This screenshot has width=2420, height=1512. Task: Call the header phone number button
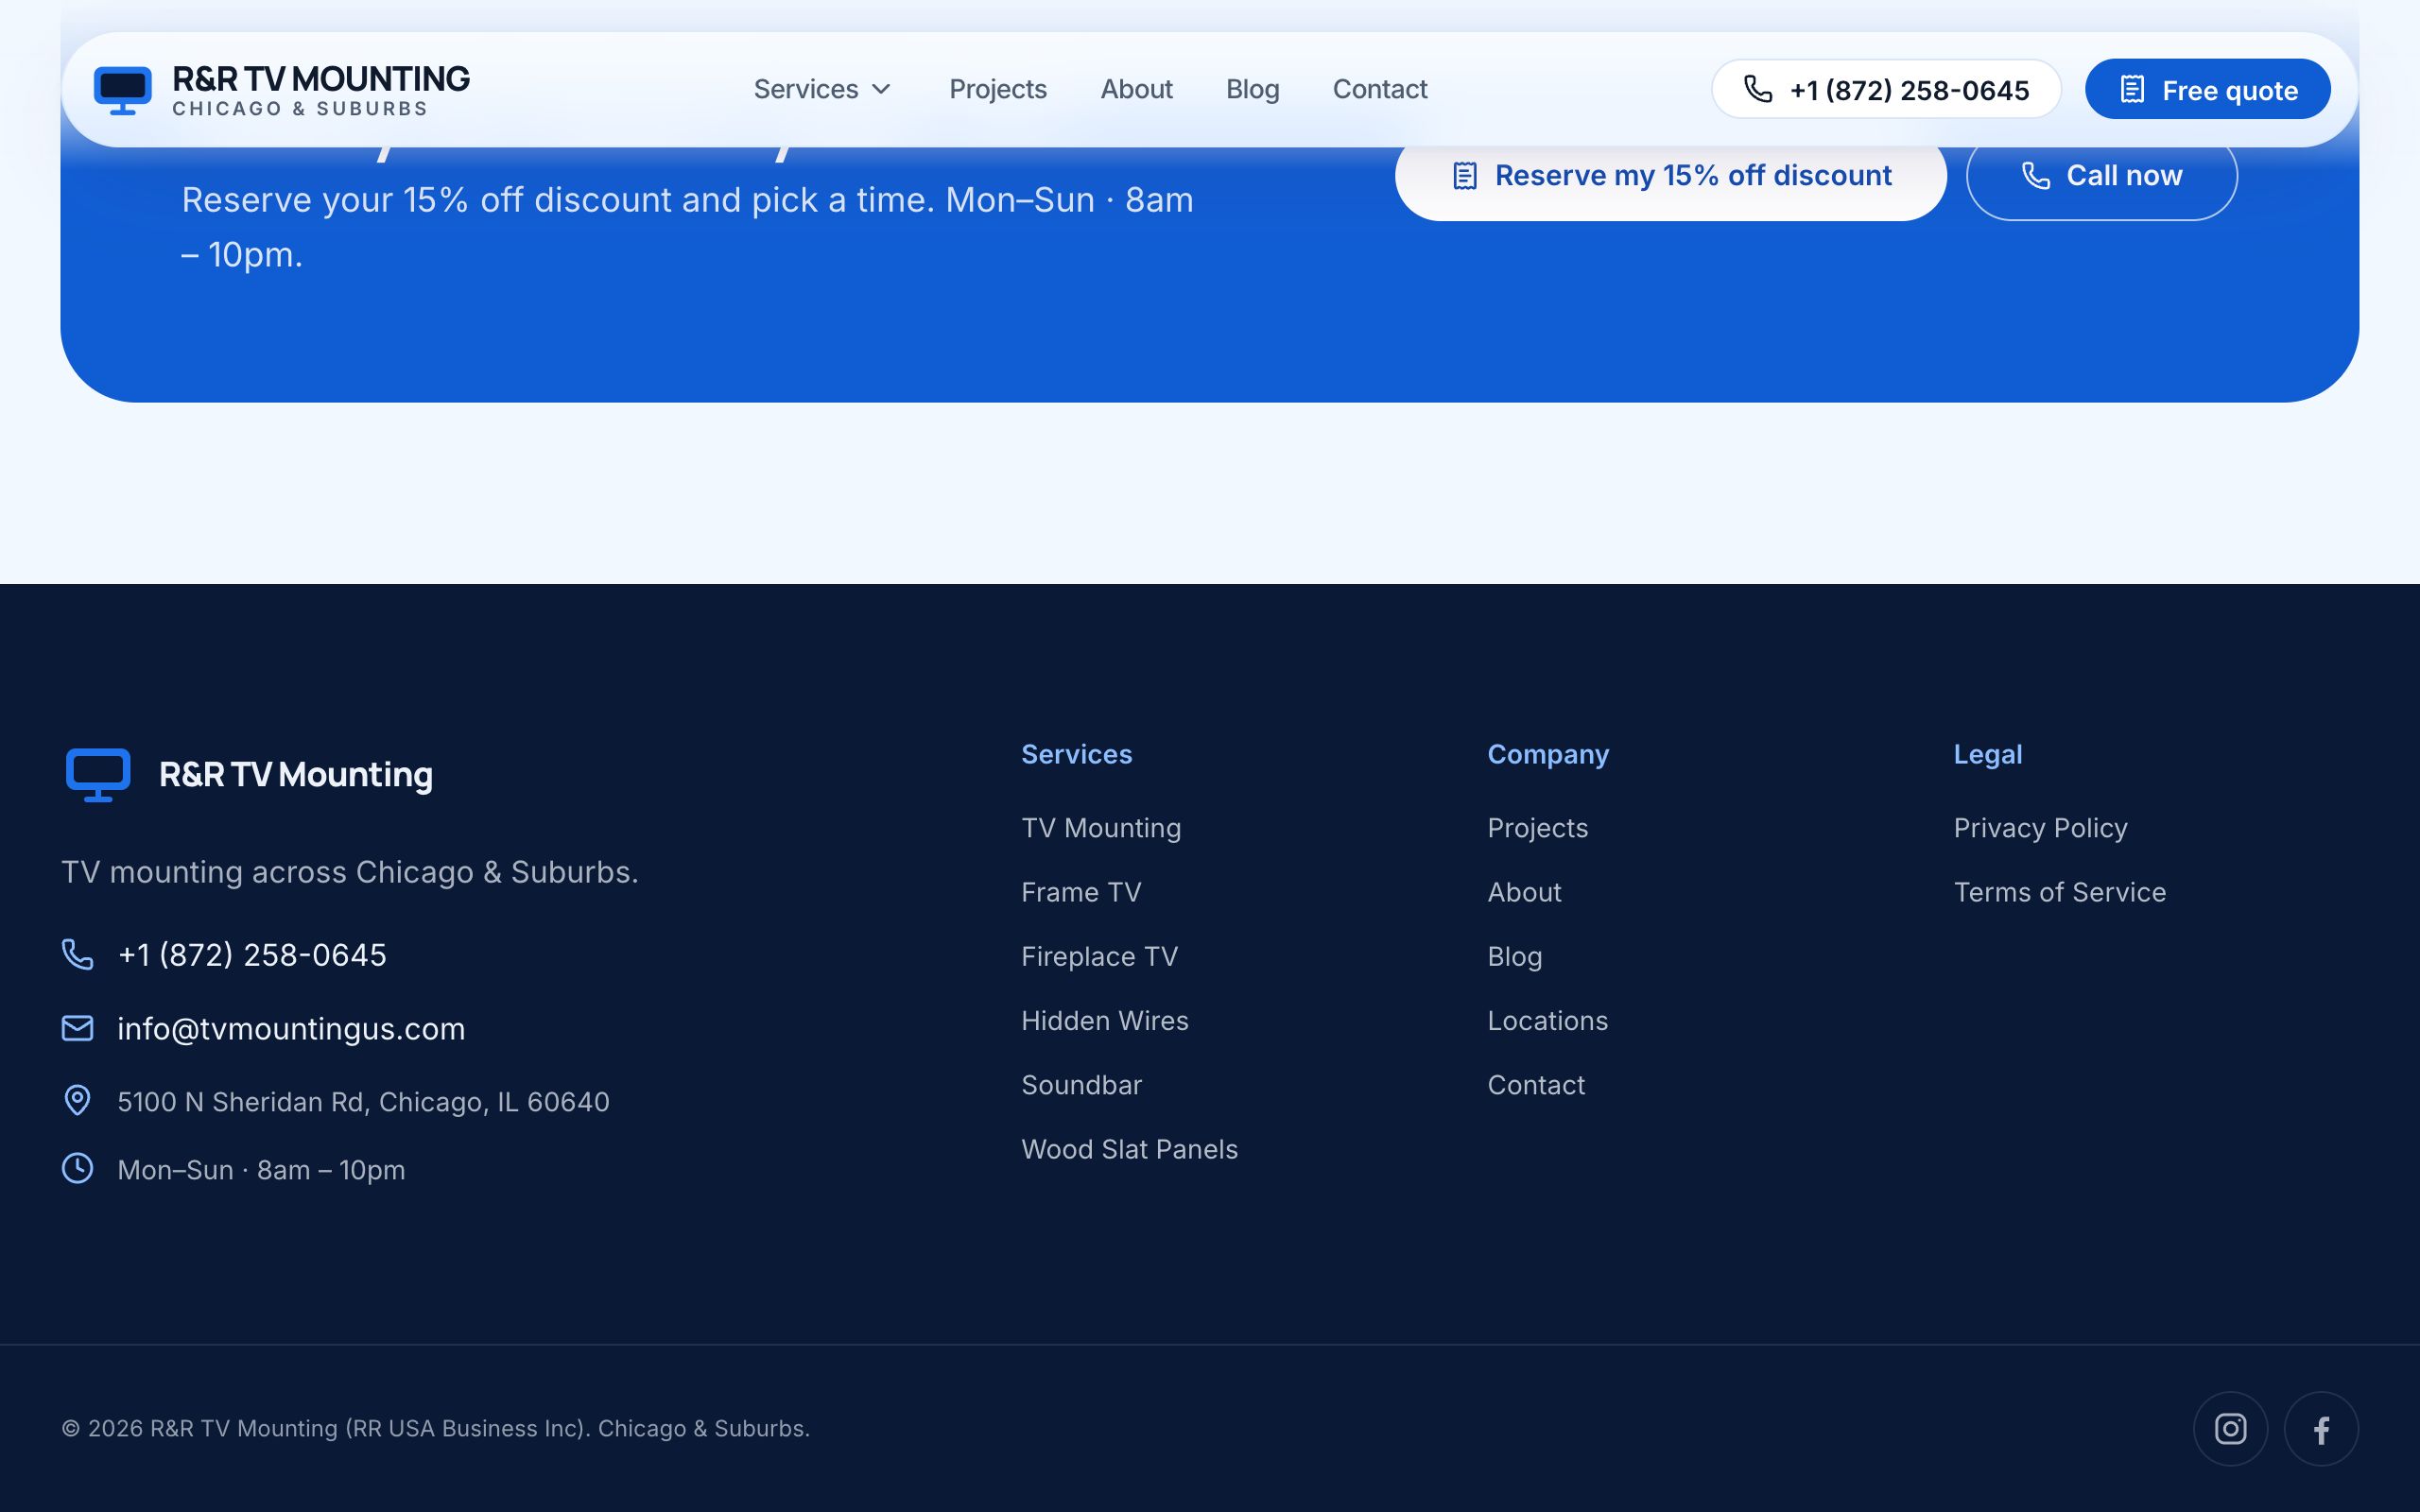click(1886, 89)
